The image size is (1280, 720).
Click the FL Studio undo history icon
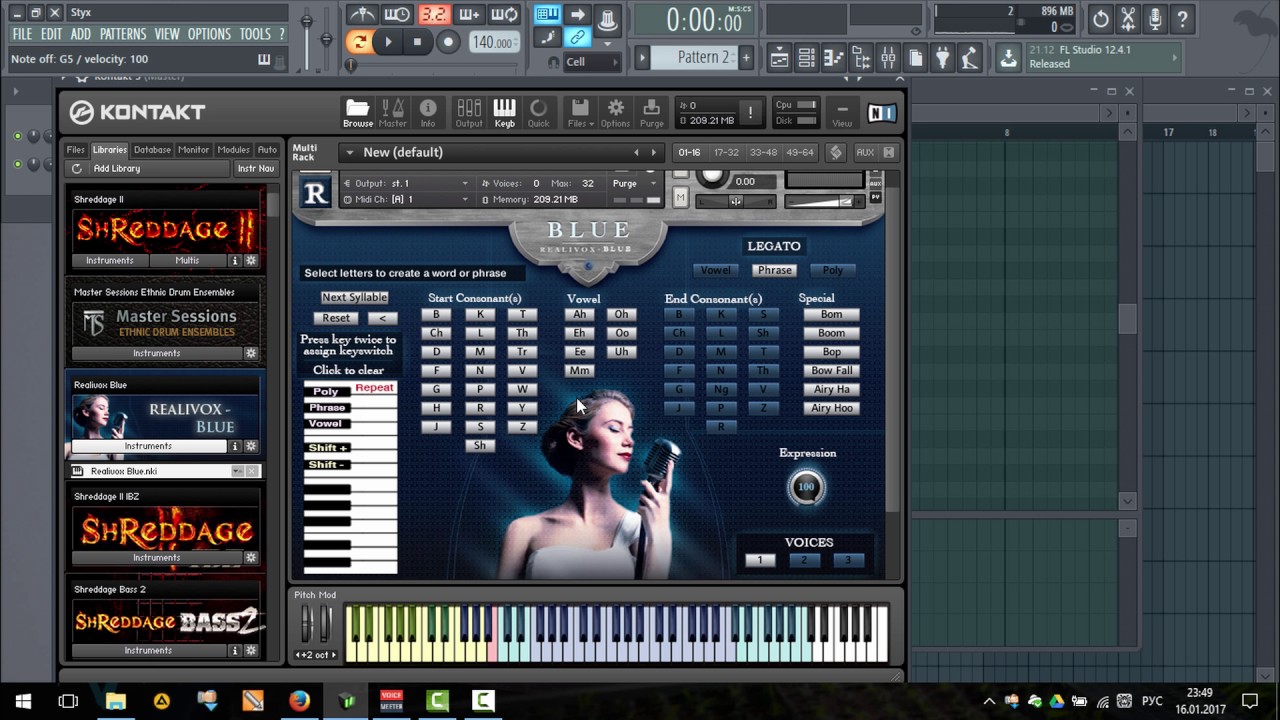(1100, 19)
